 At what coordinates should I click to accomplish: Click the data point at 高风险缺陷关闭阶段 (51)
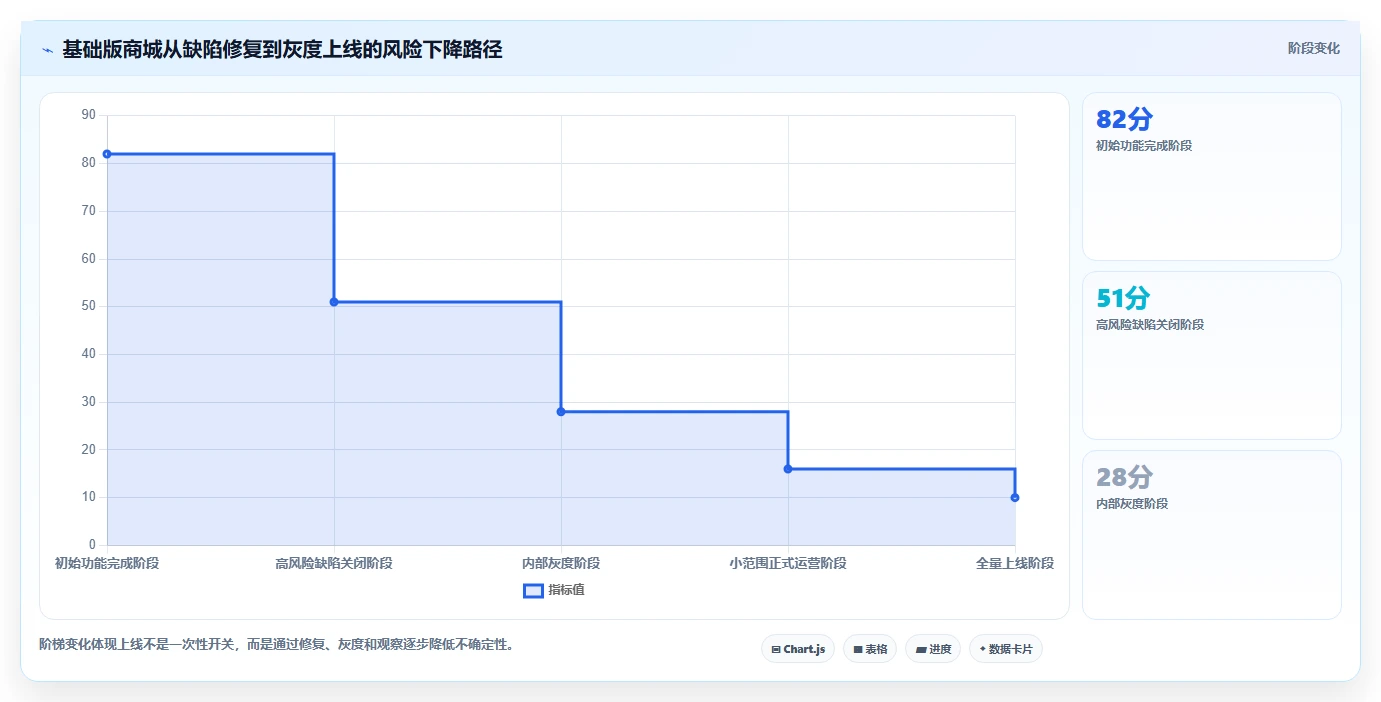[x=334, y=302]
